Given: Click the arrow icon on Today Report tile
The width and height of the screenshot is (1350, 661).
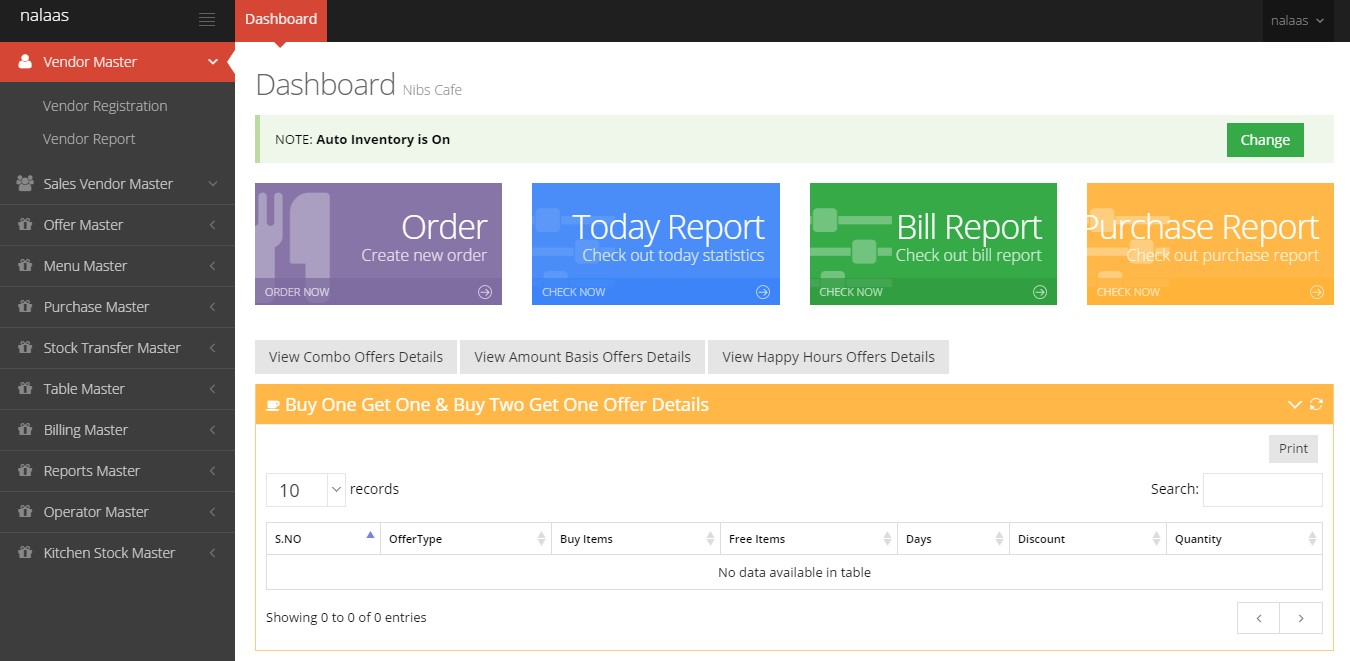Looking at the screenshot, I should [763, 292].
